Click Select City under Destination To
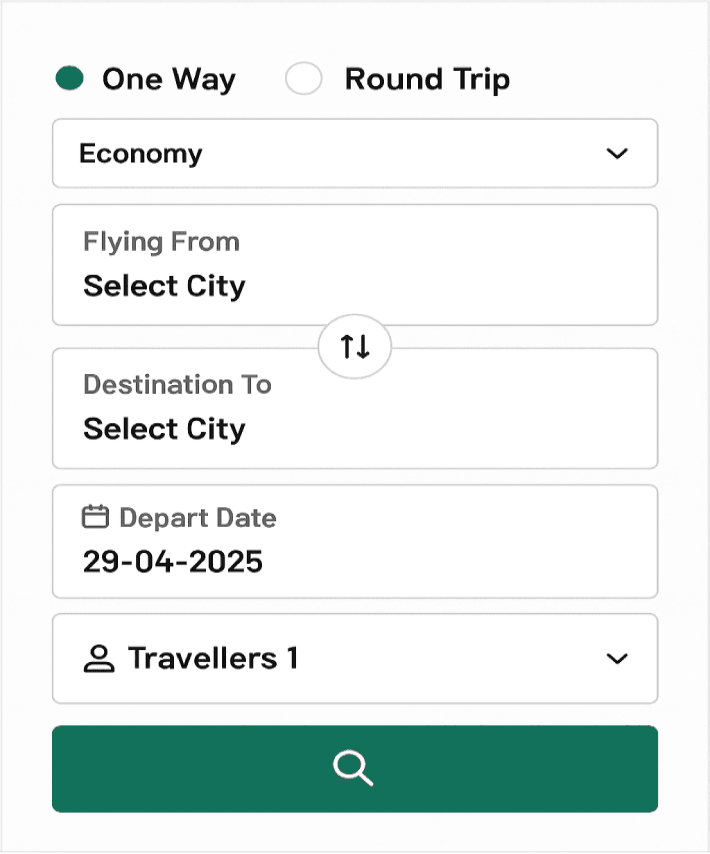 tap(164, 429)
